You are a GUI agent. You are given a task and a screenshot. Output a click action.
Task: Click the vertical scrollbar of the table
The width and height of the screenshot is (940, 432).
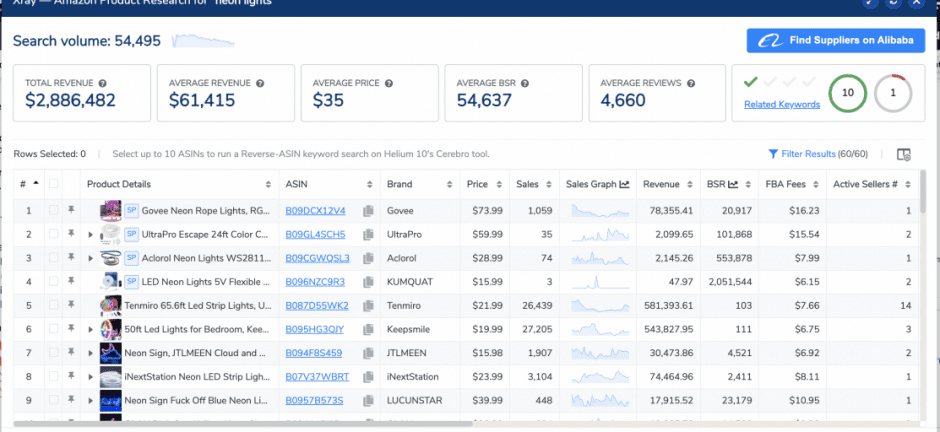923,192
